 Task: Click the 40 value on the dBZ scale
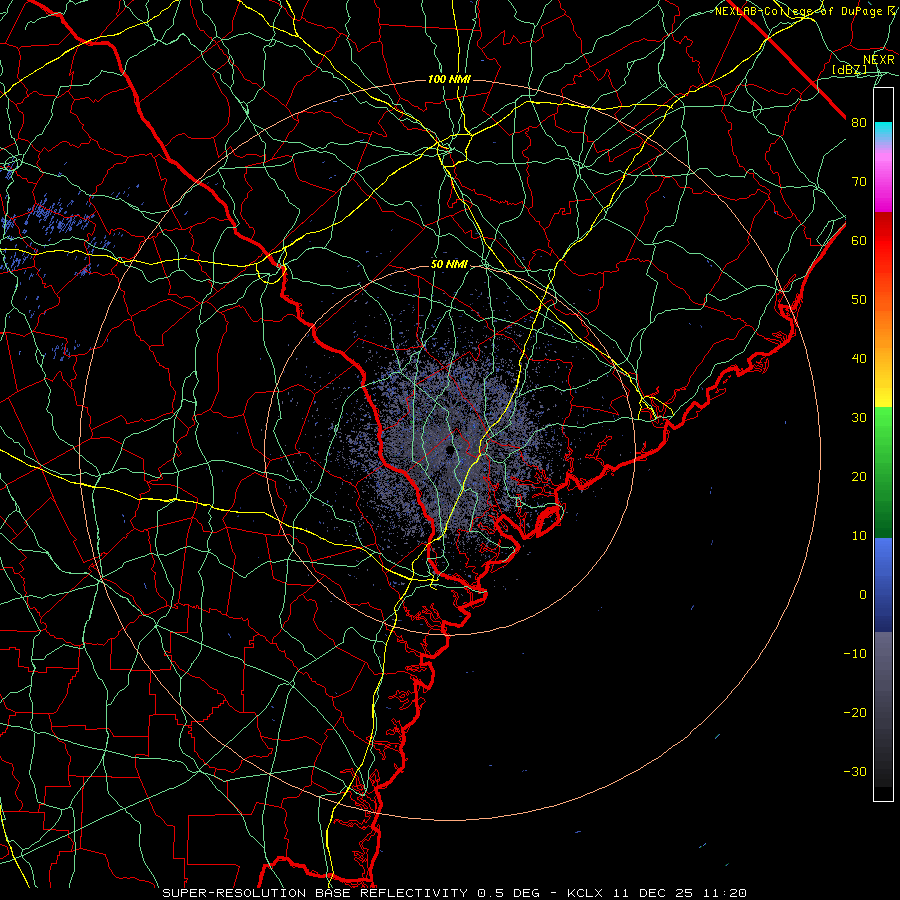(x=859, y=359)
